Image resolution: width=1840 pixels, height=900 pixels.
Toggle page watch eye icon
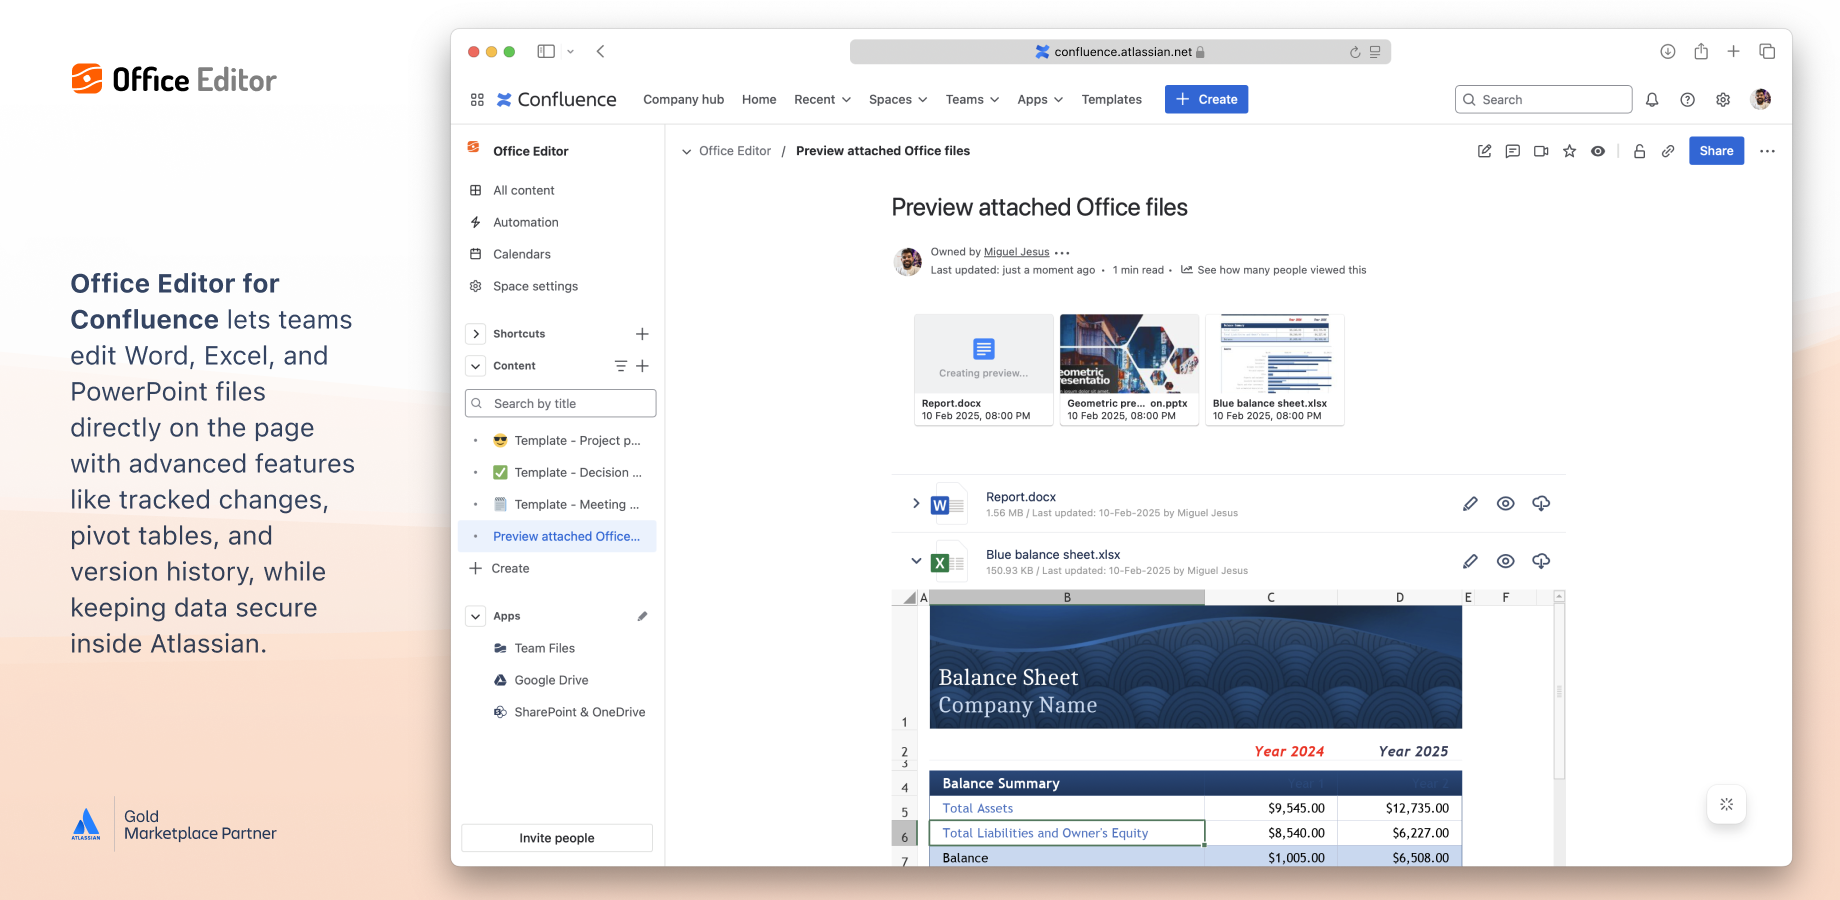[x=1598, y=151]
